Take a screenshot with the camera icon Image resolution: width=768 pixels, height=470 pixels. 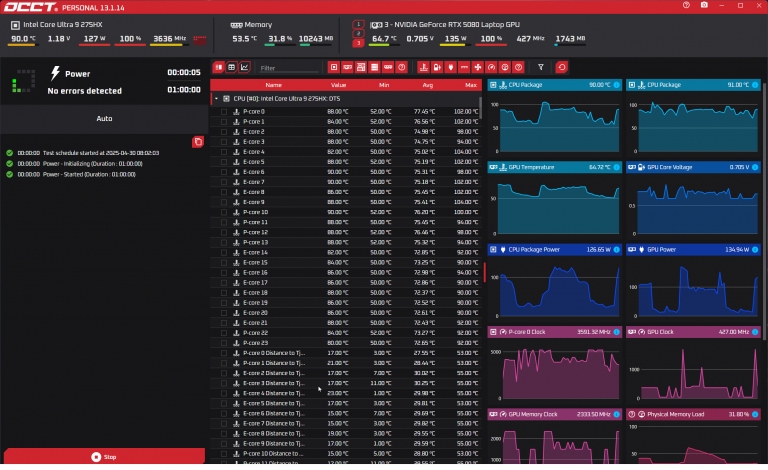pyautogui.click(x=704, y=5)
